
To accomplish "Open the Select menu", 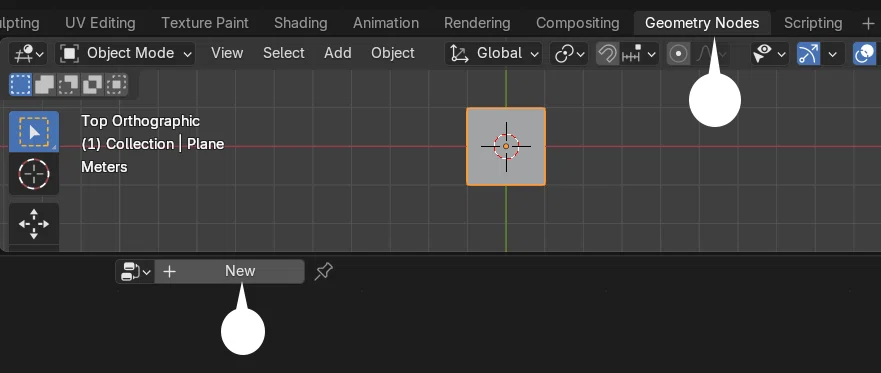I will [x=284, y=53].
